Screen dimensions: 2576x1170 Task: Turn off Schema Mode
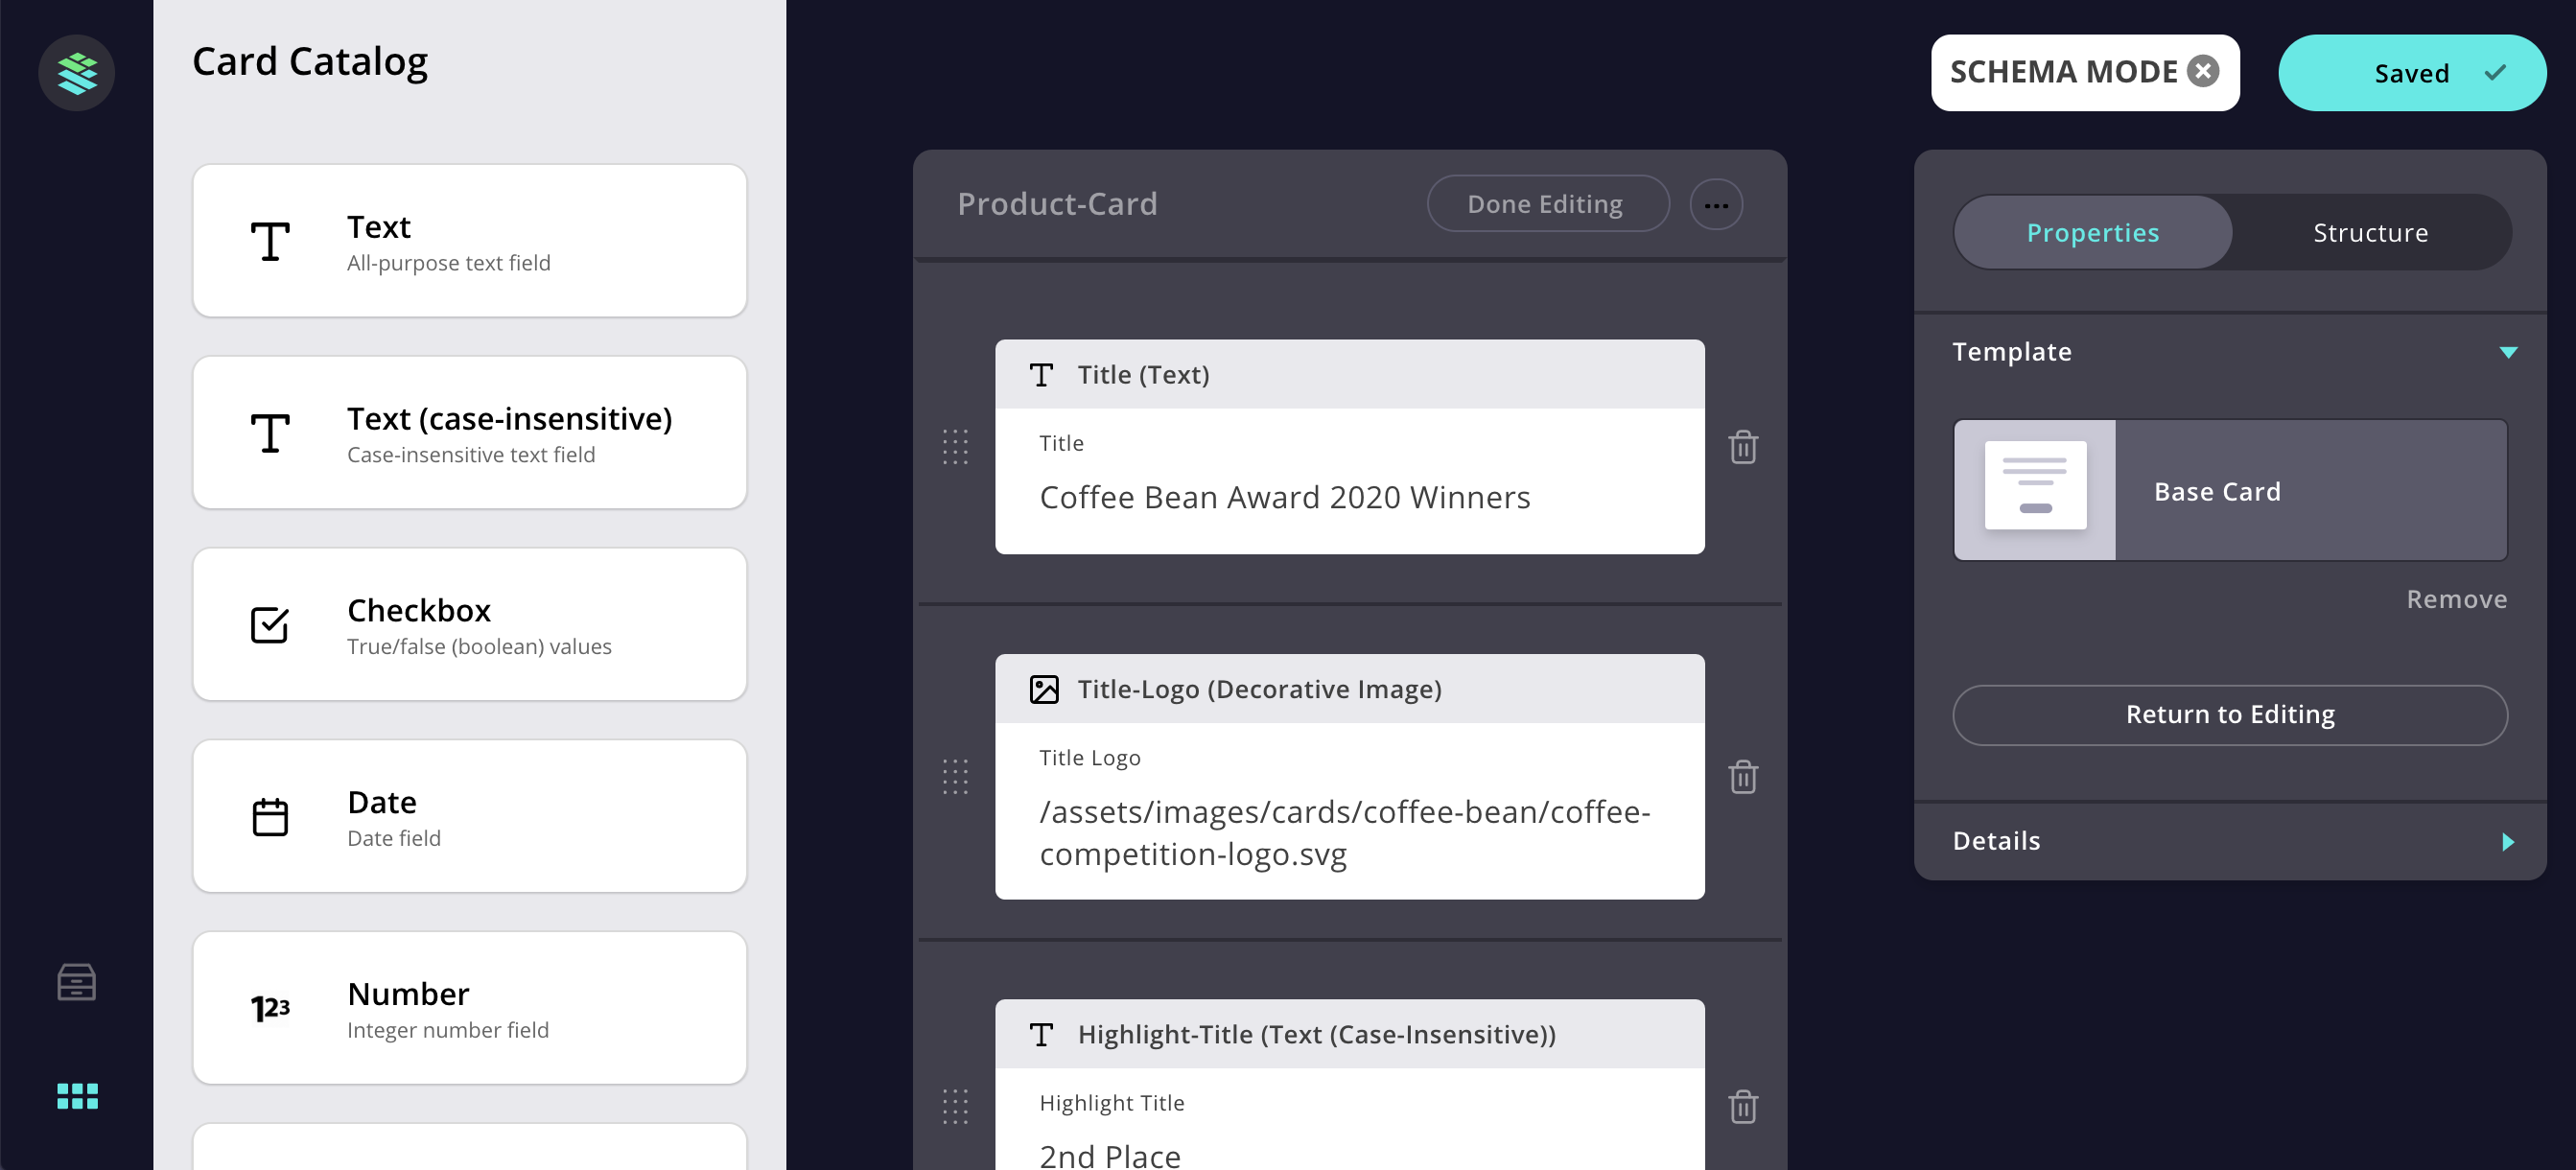click(2203, 70)
